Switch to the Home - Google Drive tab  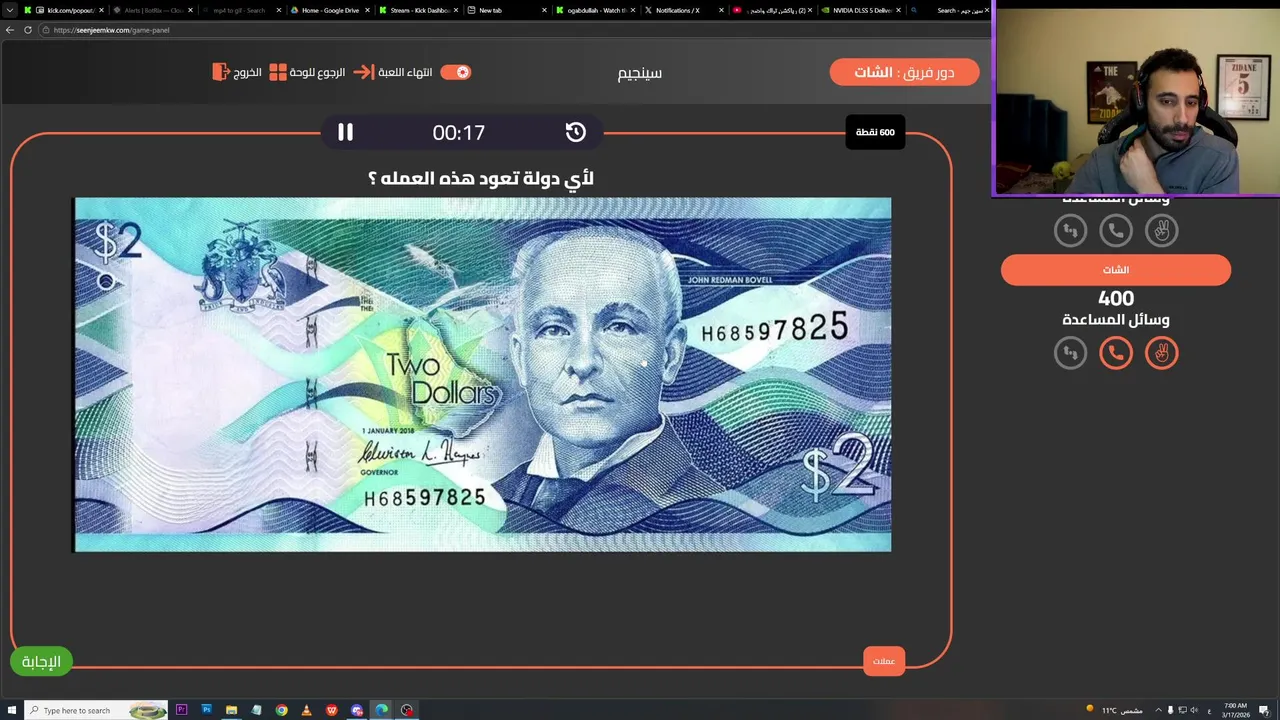pyautogui.click(x=328, y=10)
